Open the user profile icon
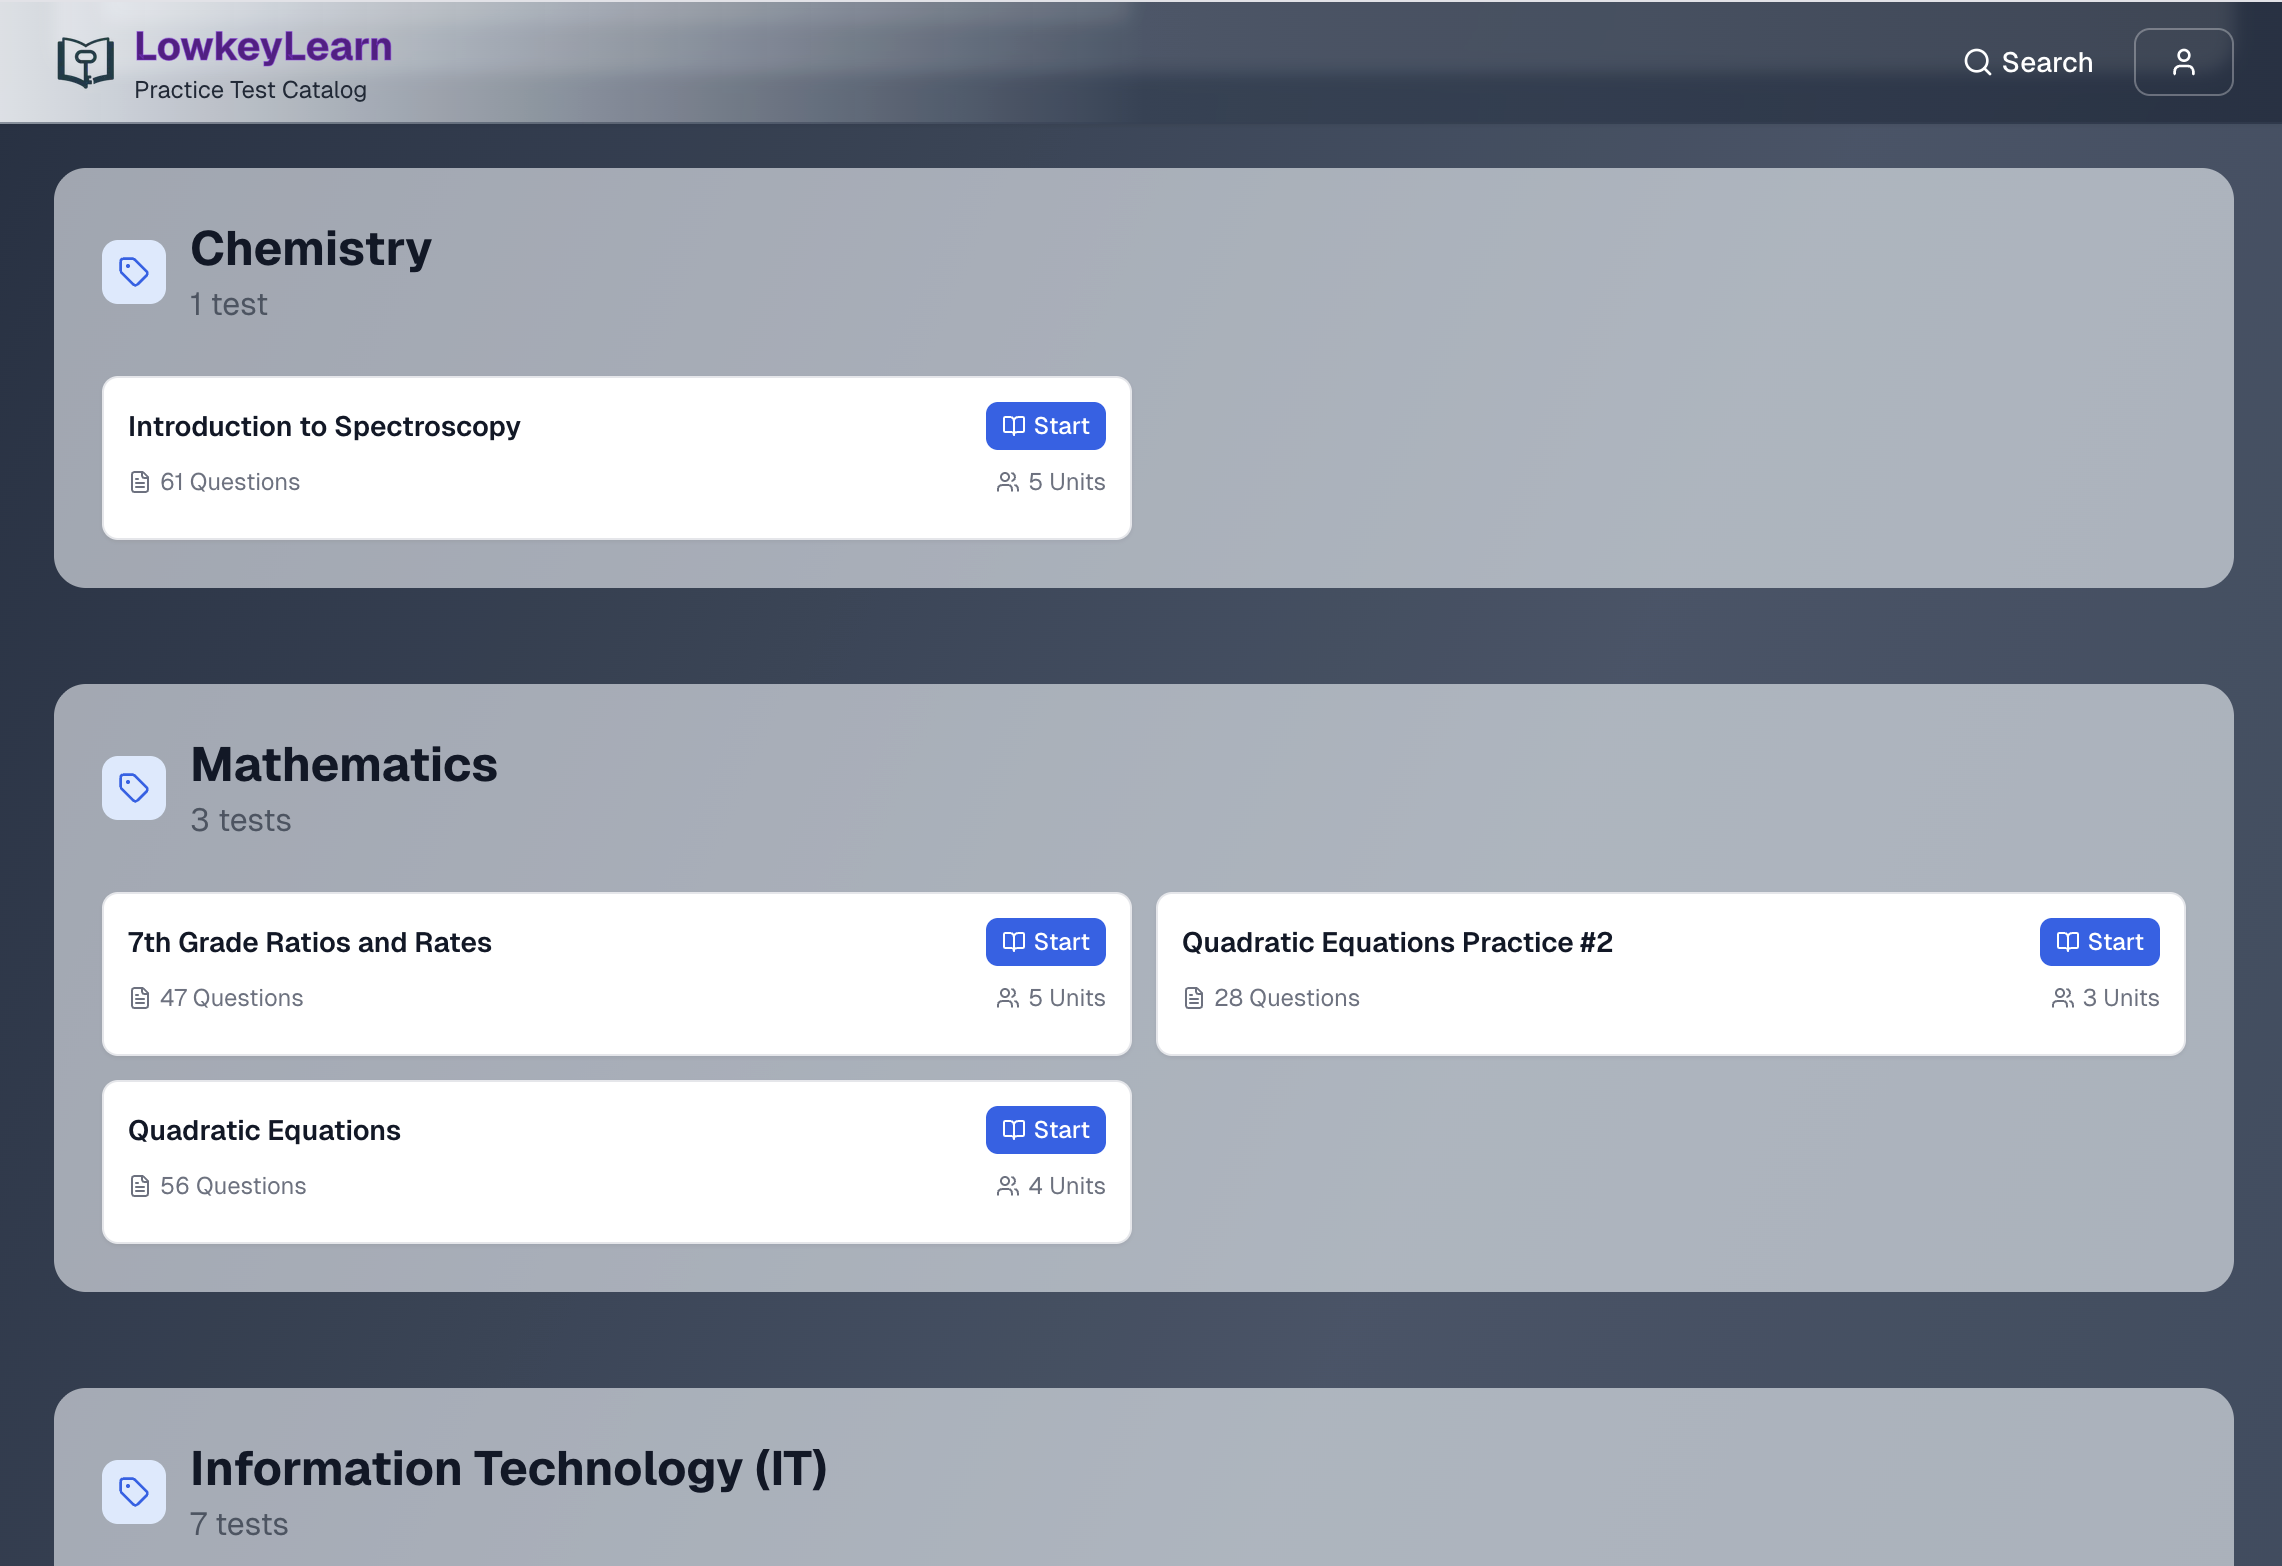 click(x=2183, y=61)
